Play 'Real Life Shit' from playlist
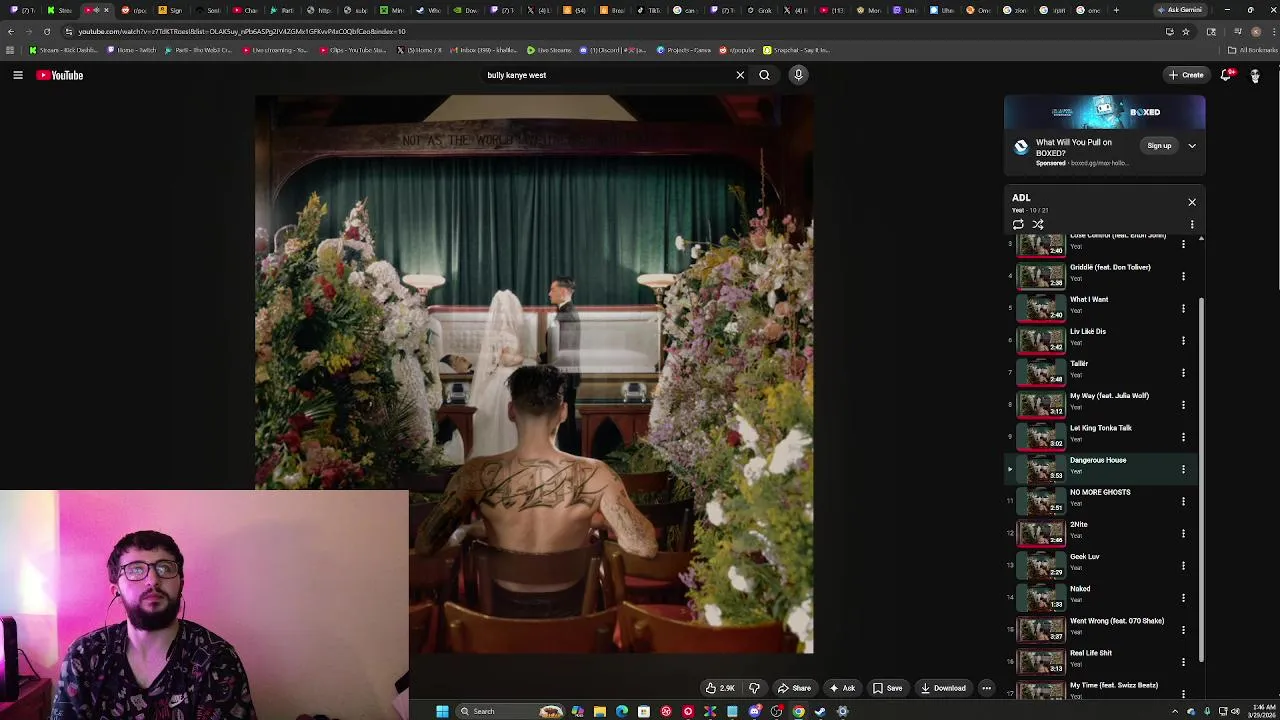Image resolution: width=1280 pixels, height=720 pixels. (1091, 652)
